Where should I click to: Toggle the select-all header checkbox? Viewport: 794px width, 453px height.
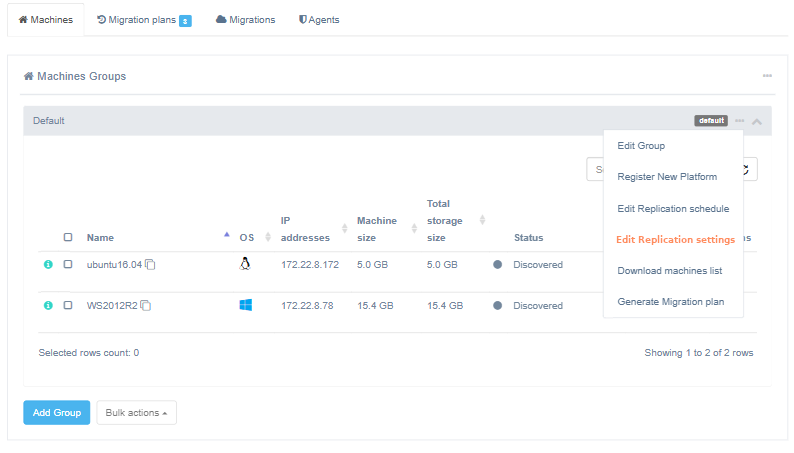68,238
